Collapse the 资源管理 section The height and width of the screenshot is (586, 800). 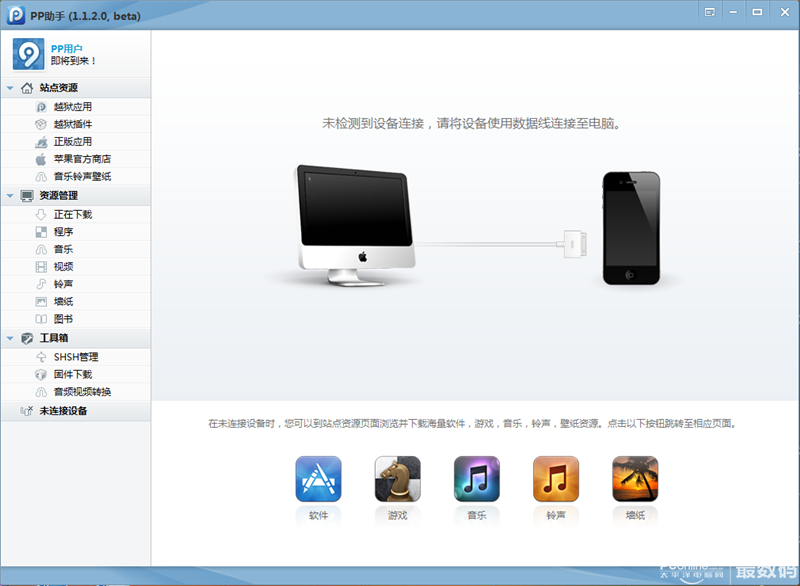(10, 196)
